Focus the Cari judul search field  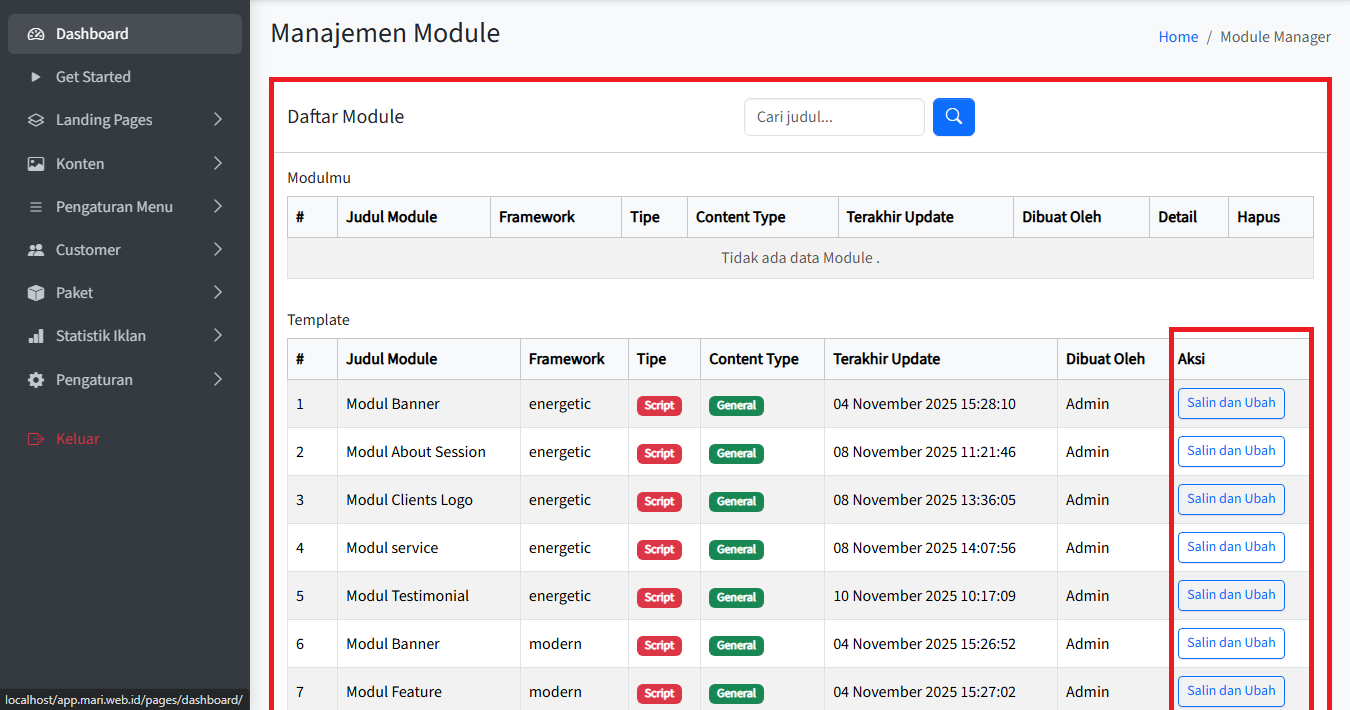[x=833, y=117]
